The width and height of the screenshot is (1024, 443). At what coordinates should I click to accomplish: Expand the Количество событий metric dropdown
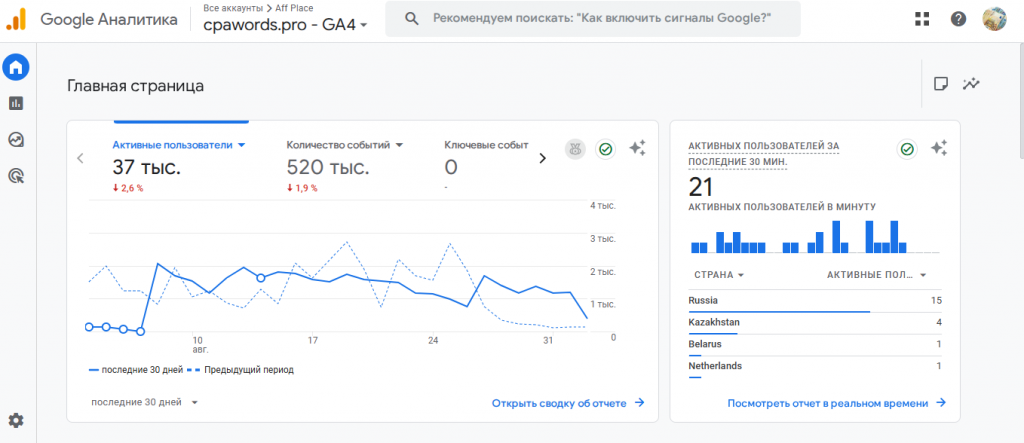coord(345,144)
